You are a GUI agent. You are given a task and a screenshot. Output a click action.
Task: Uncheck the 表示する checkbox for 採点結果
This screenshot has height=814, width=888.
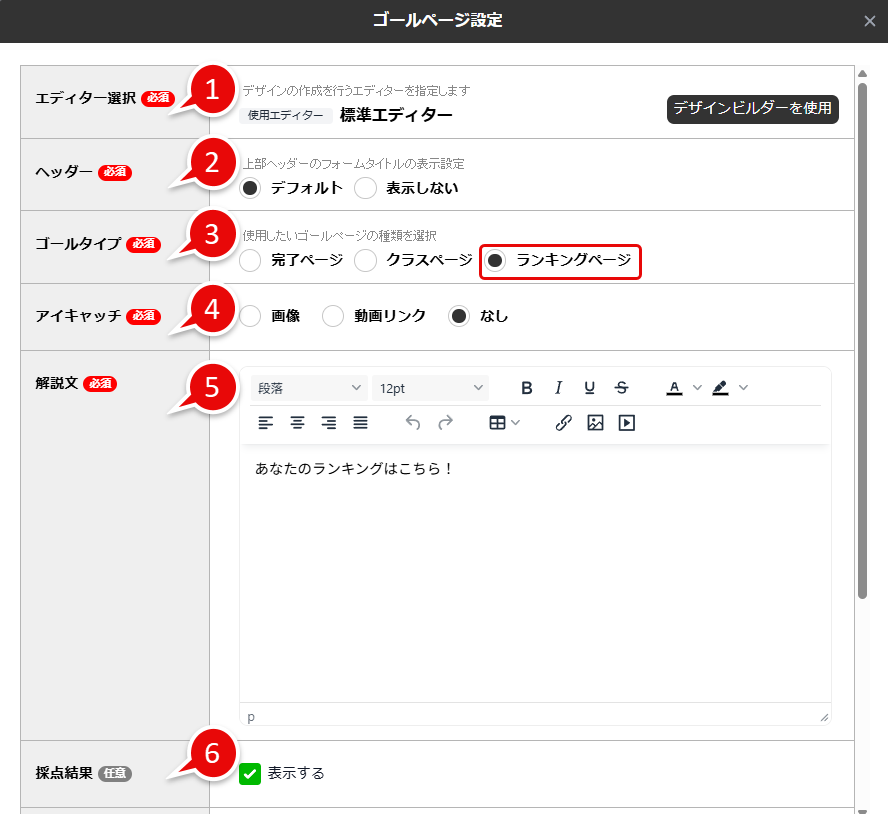250,773
